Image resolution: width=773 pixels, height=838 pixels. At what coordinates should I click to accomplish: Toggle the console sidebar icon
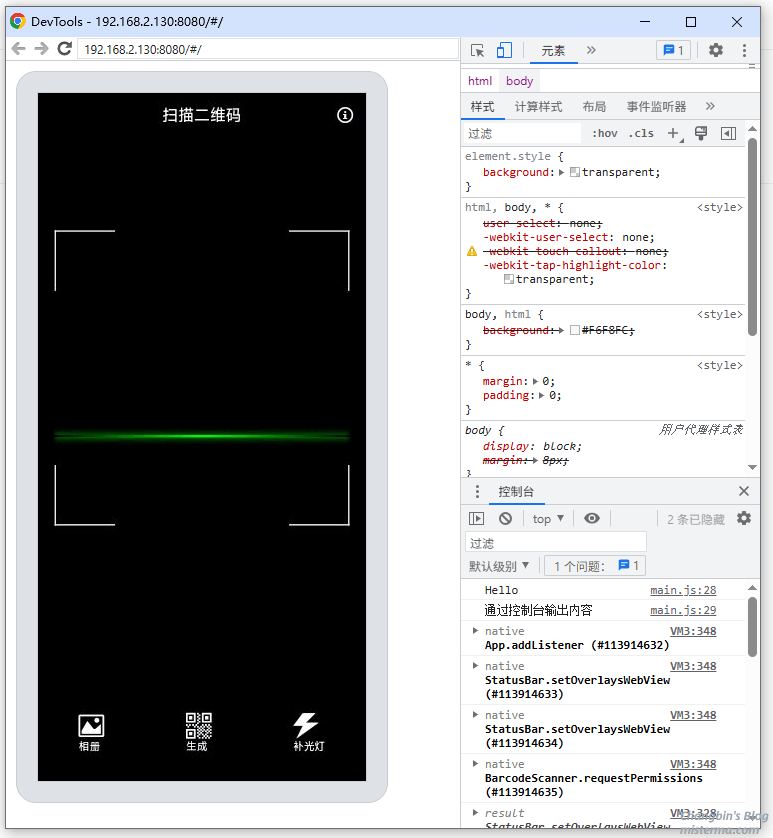click(476, 518)
